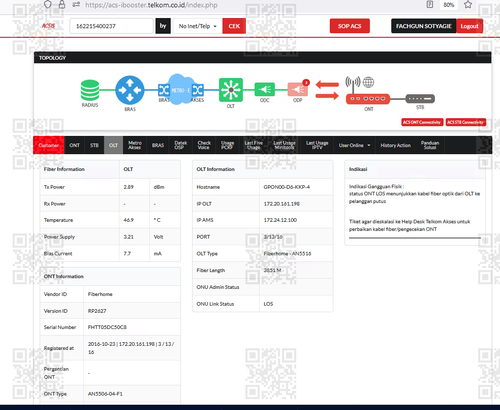Image resolution: width=500 pixels, height=410 pixels.
Task: Click the STB set-top box icon
Action: [x=420, y=99]
